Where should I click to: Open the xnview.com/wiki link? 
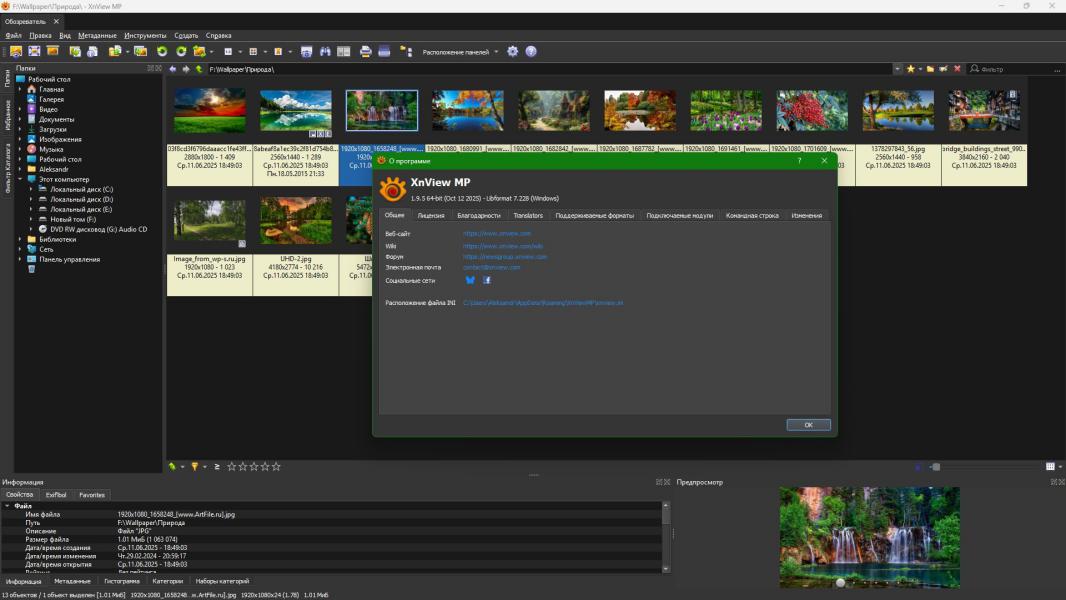coord(502,245)
